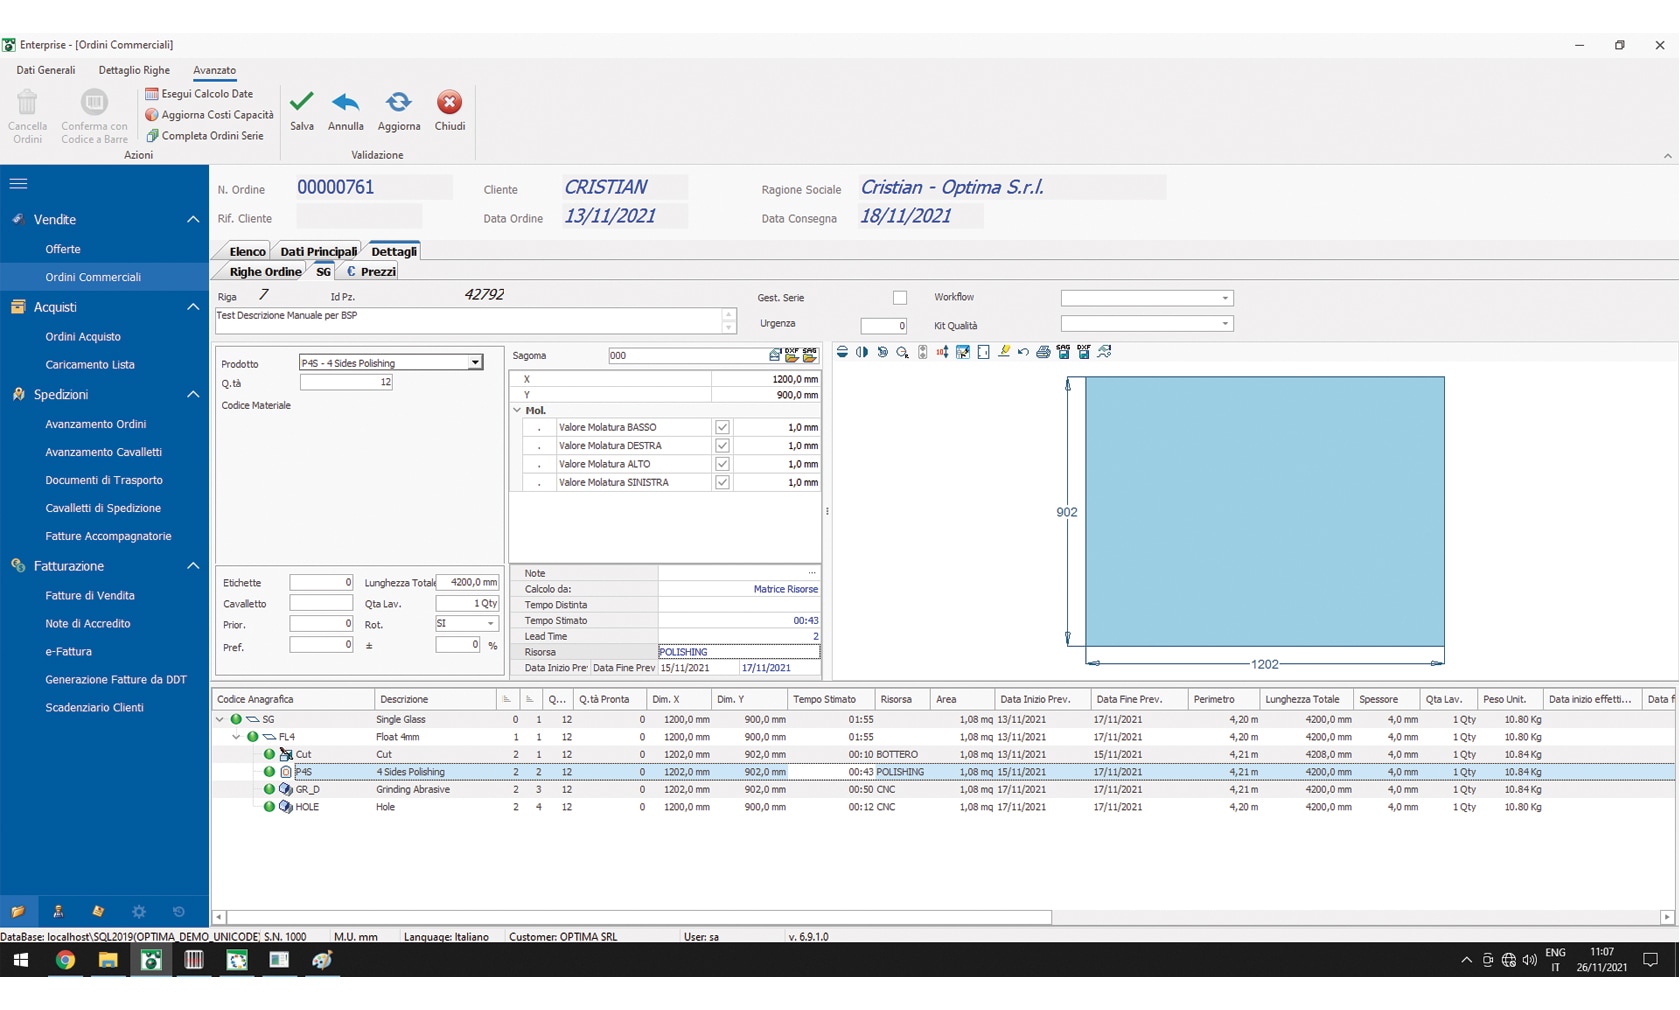This screenshot has height=1010, width=1680.
Task: Click Conferma con Codice a Barre icon
Action: tap(94, 102)
